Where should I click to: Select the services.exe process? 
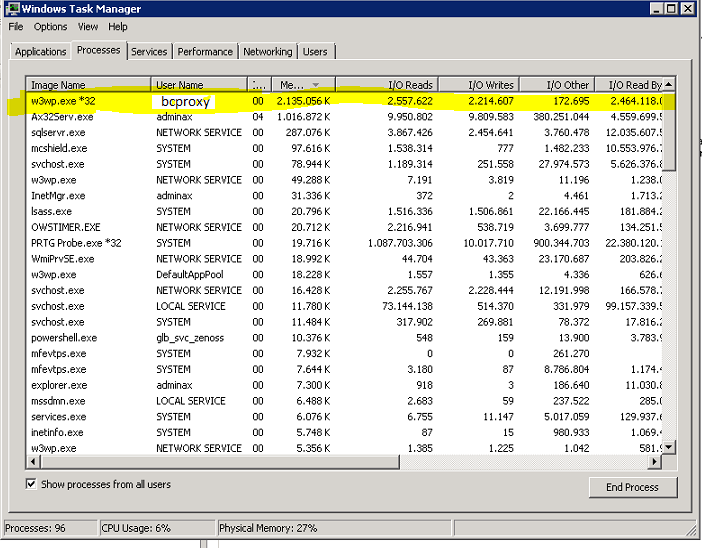pos(344,416)
